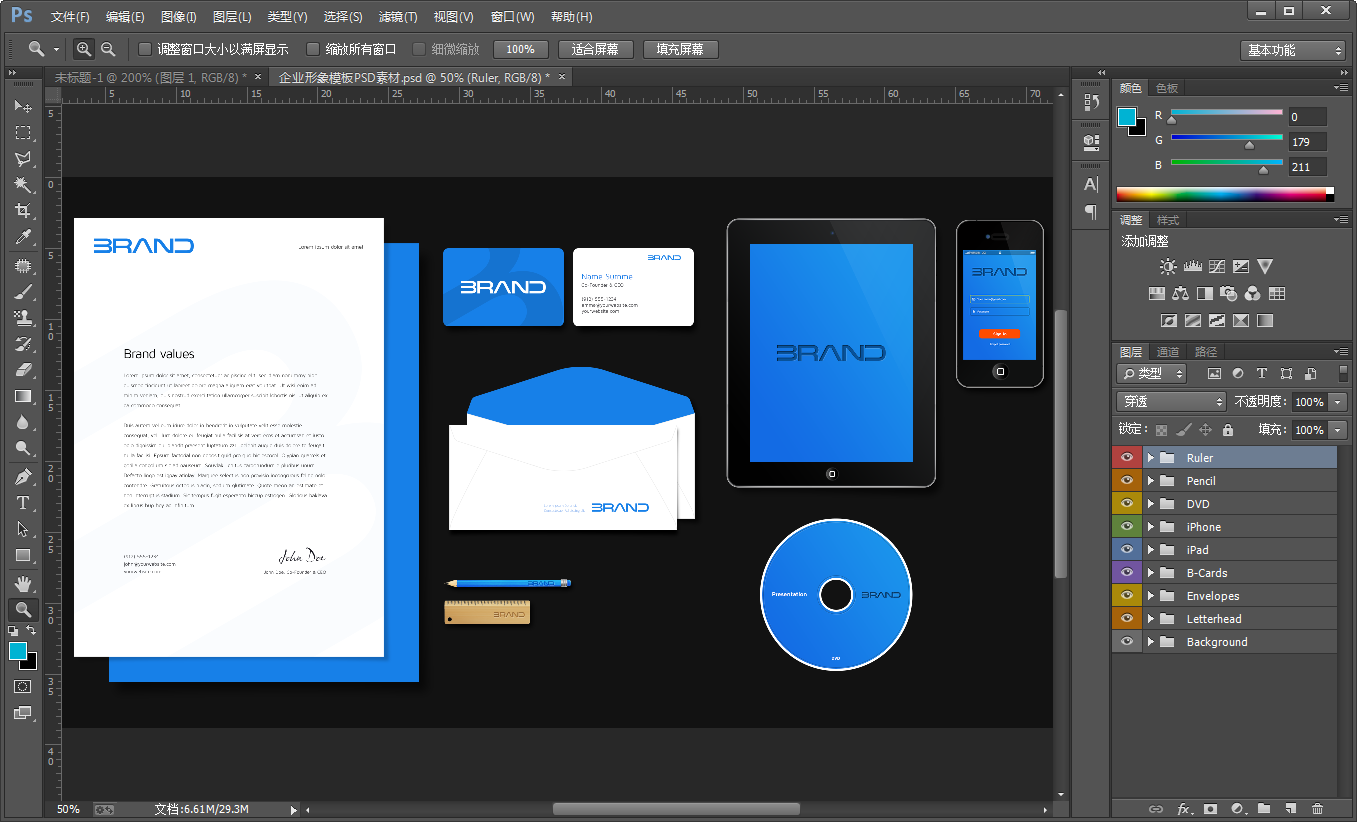Switch to the 通道 tab
Viewport: 1357px width, 822px height.
pyautogui.click(x=1168, y=352)
